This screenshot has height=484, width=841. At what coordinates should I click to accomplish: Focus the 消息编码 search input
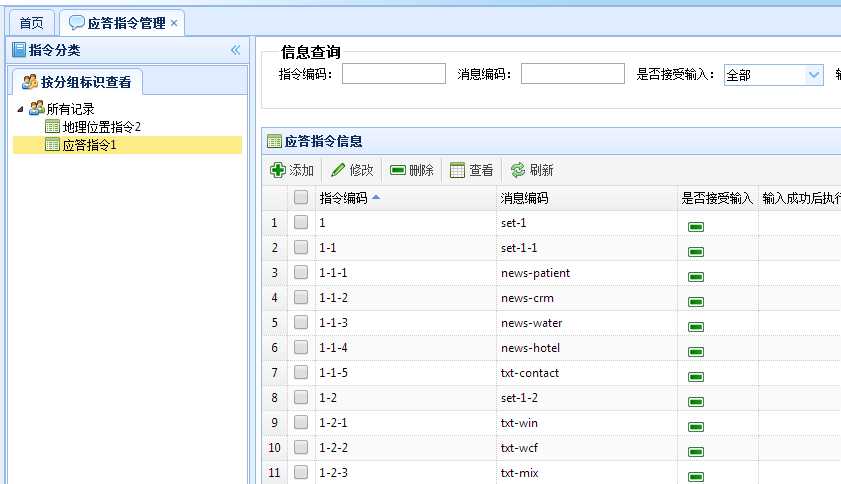pyautogui.click(x=573, y=74)
